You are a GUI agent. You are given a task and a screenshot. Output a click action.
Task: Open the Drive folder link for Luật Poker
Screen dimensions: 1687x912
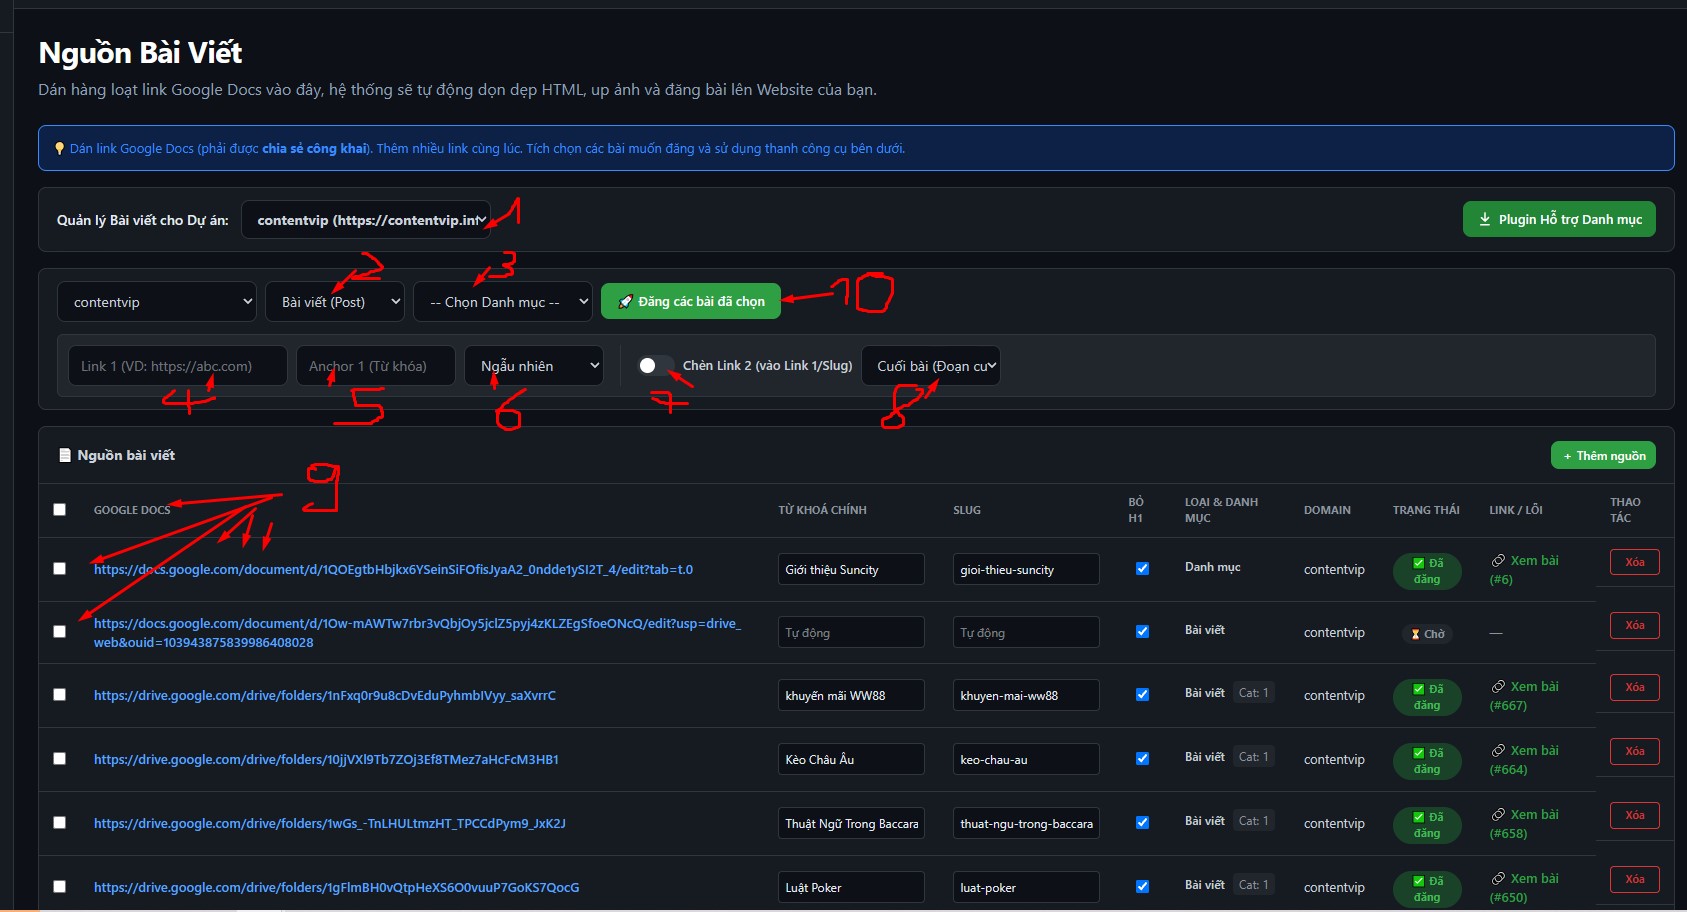(x=337, y=888)
